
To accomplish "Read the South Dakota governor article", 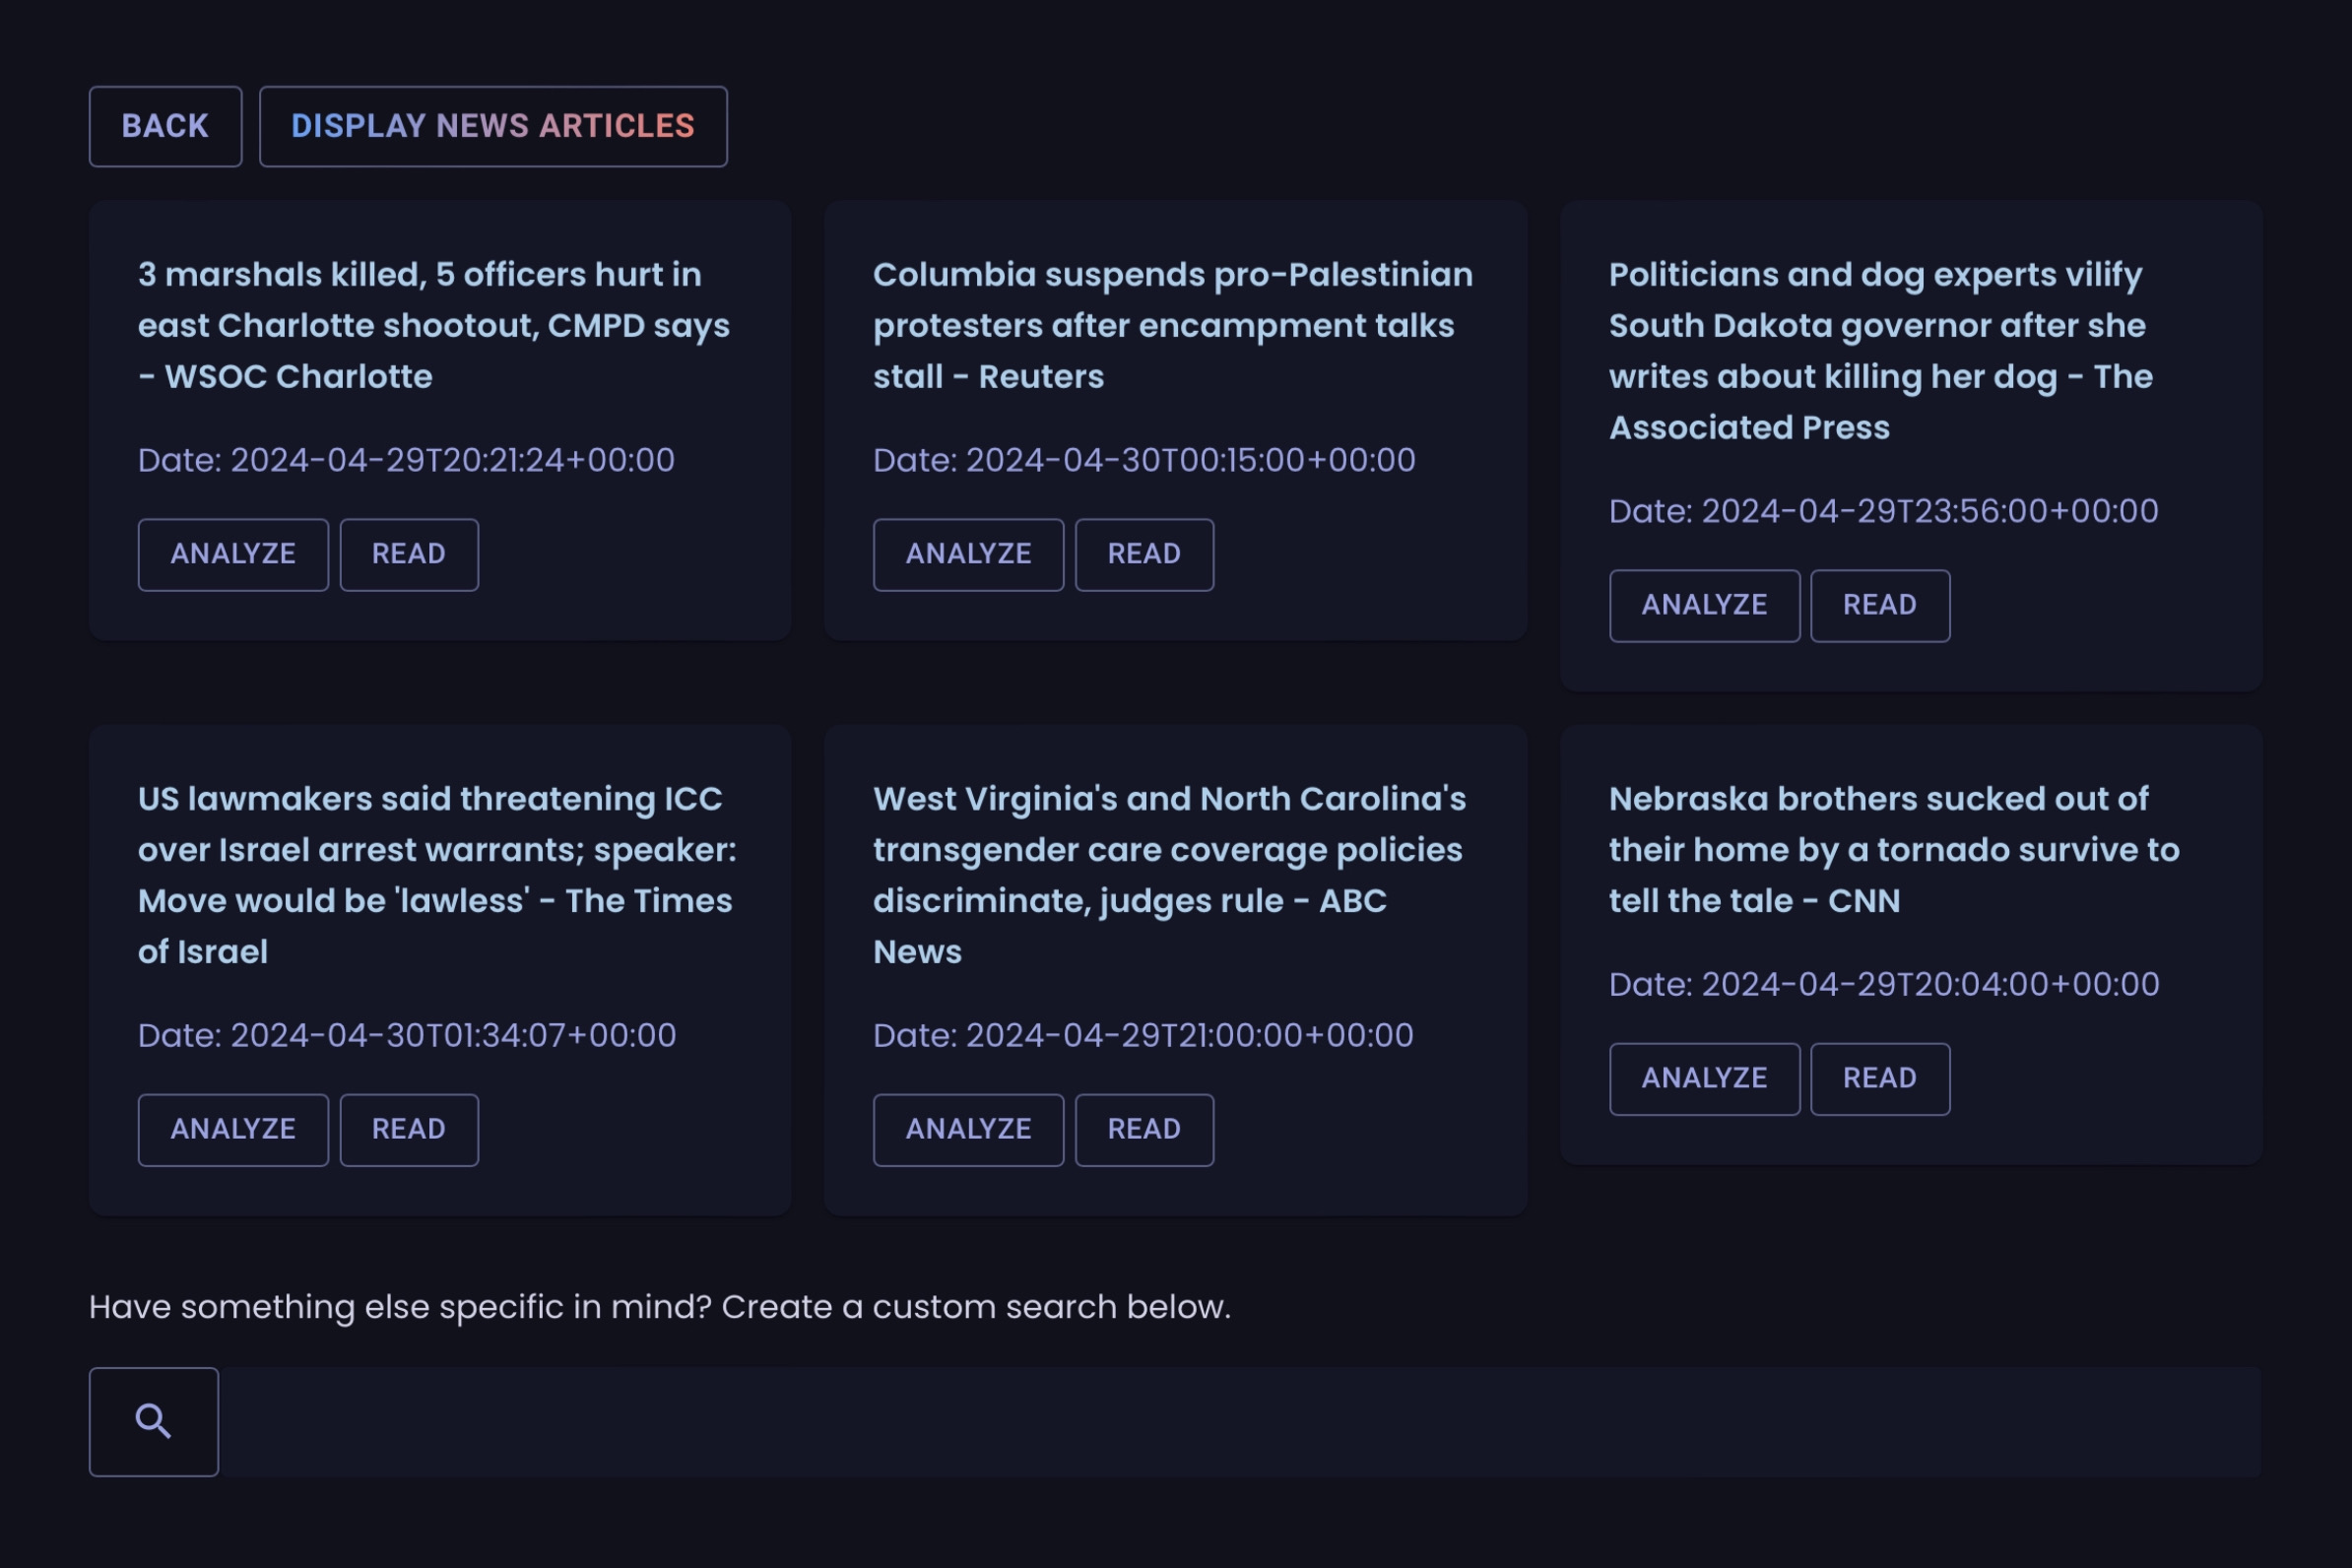I will pos(1879,605).
